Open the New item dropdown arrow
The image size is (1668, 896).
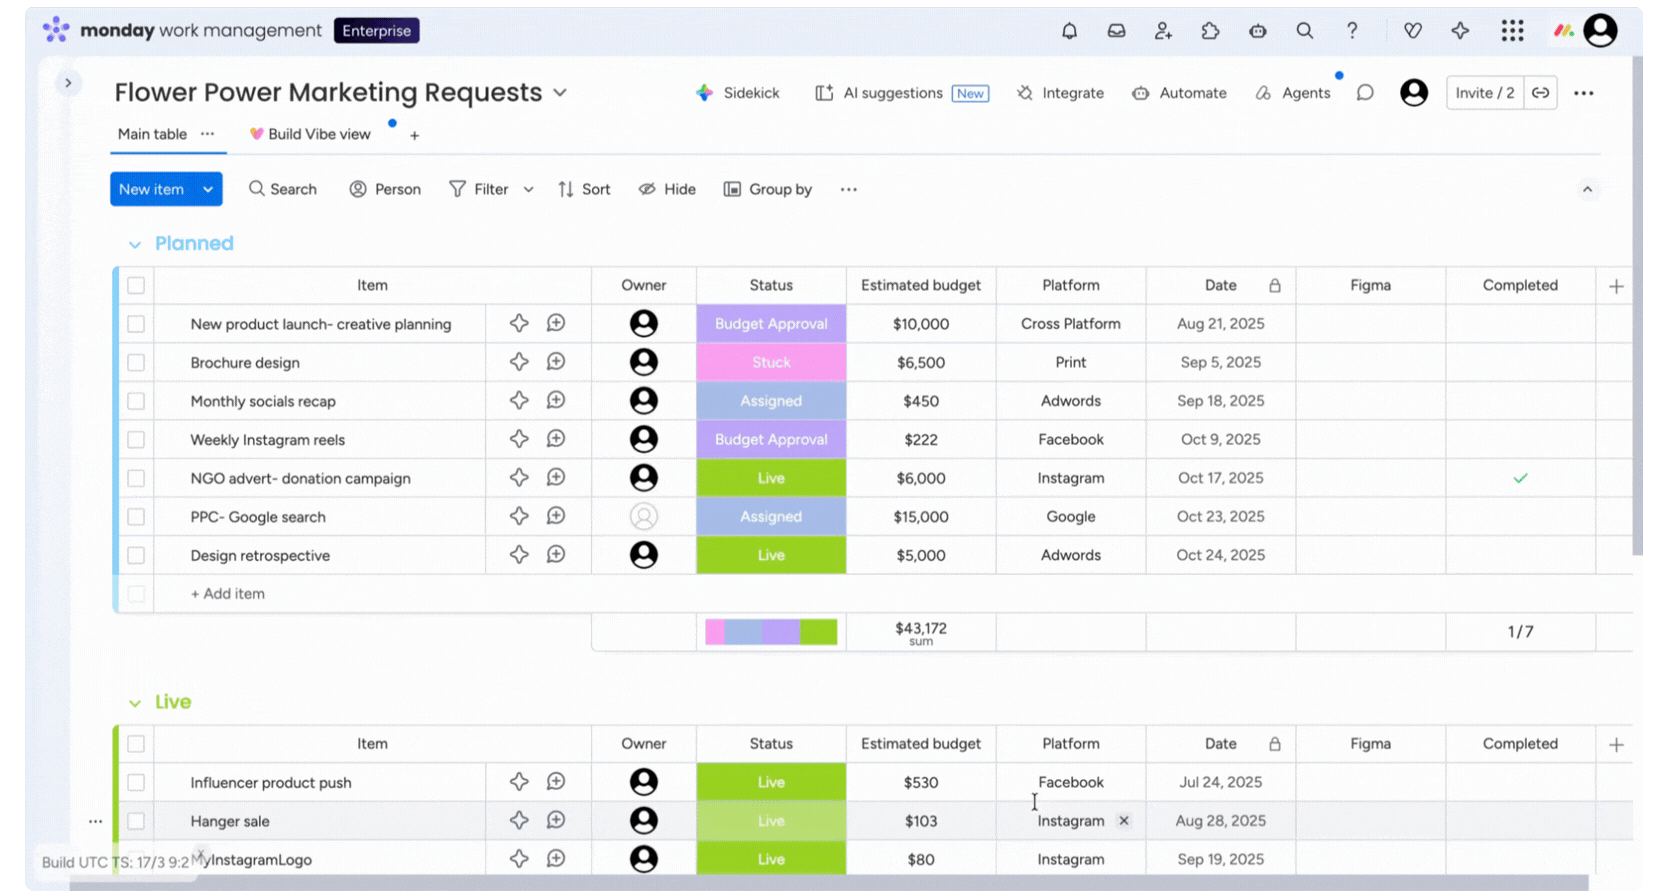[208, 189]
